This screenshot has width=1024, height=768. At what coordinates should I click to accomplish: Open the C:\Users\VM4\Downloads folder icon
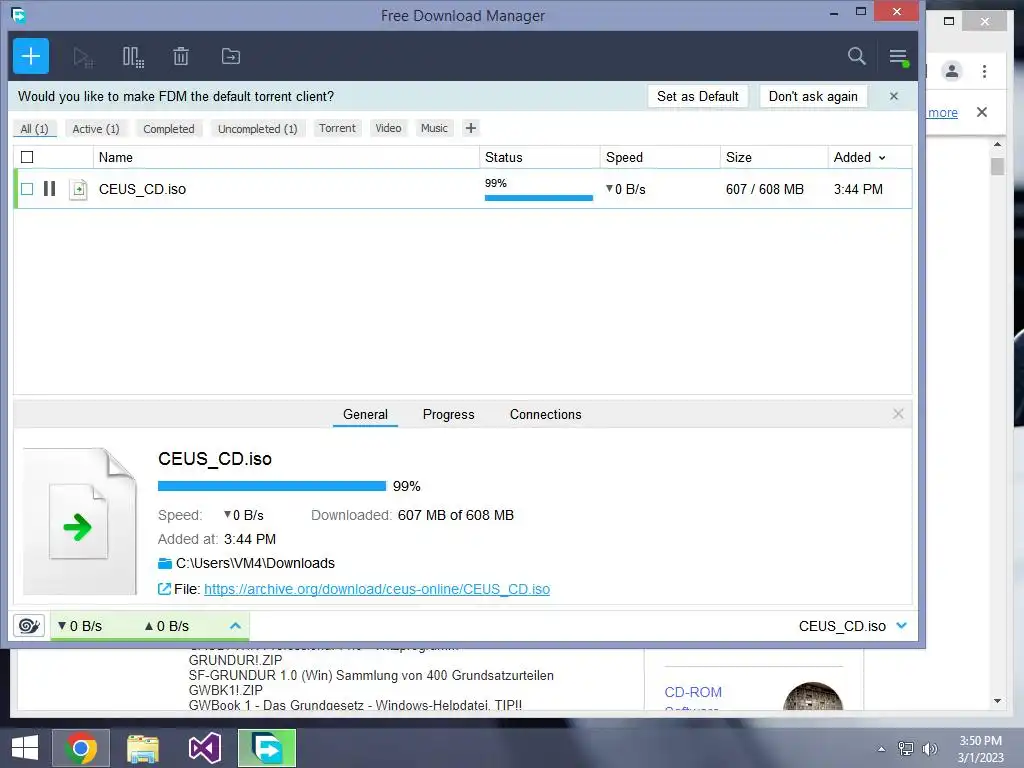[165, 563]
